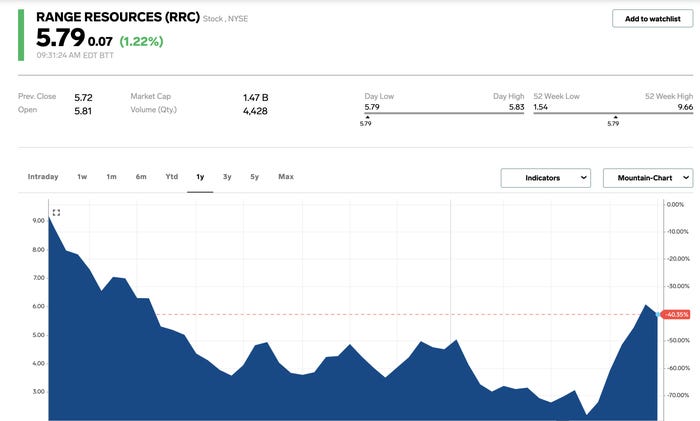Click the Market Cap label
This screenshot has height=421, width=700.
click(x=150, y=96)
